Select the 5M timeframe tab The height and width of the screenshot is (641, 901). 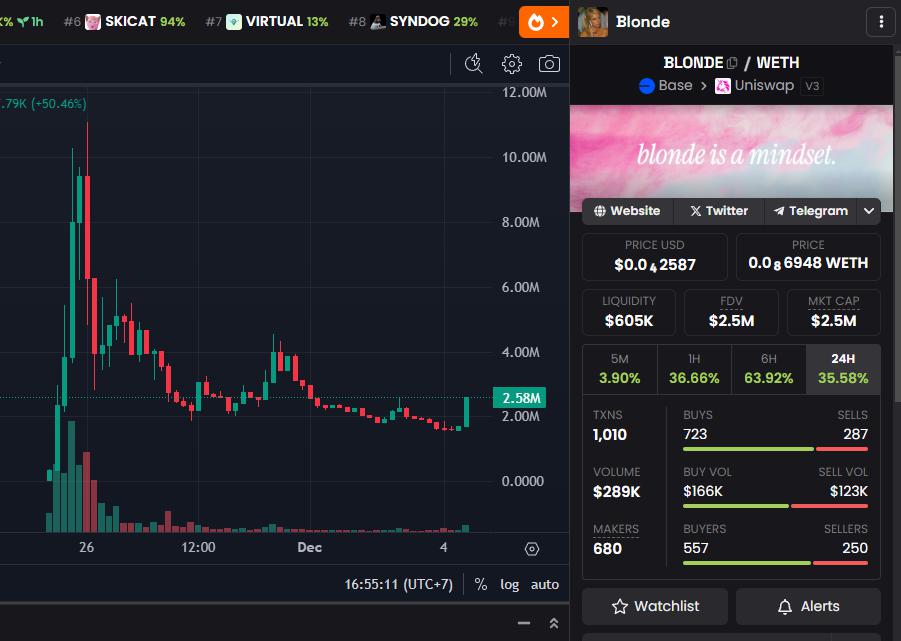pyautogui.click(x=619, y=369)
